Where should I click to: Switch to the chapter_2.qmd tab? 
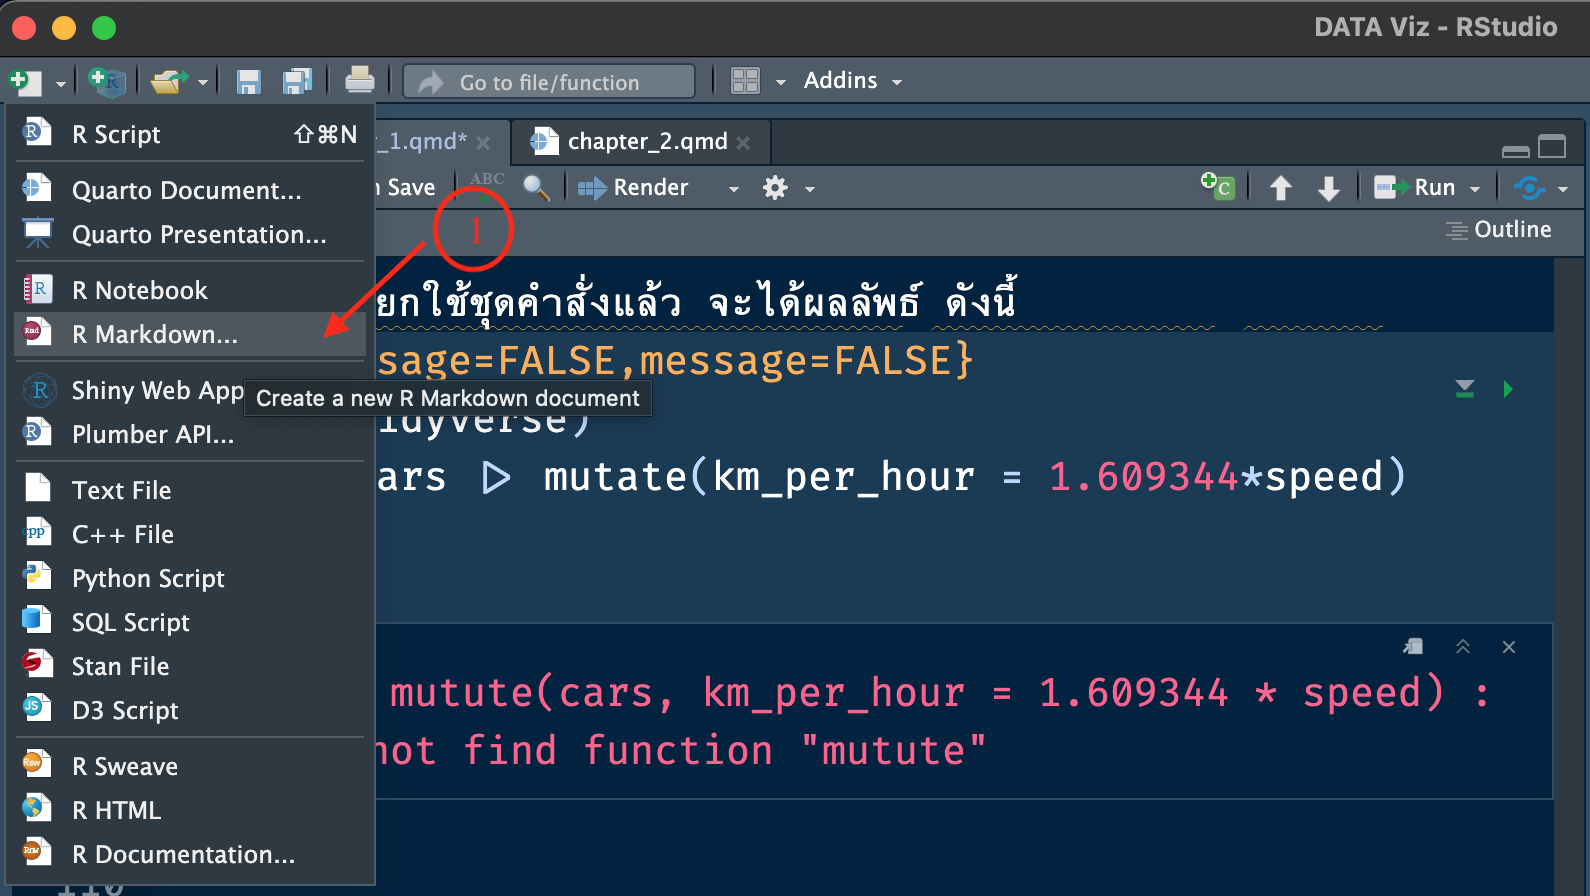click(647, 142)
